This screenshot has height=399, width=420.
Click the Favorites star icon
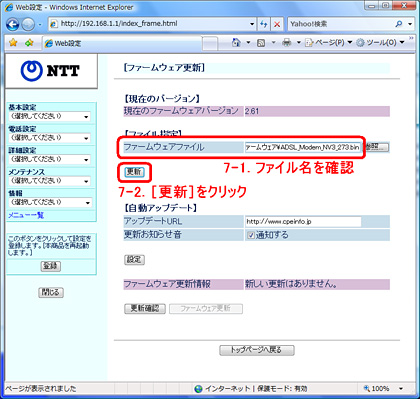(x=13, y=43)
